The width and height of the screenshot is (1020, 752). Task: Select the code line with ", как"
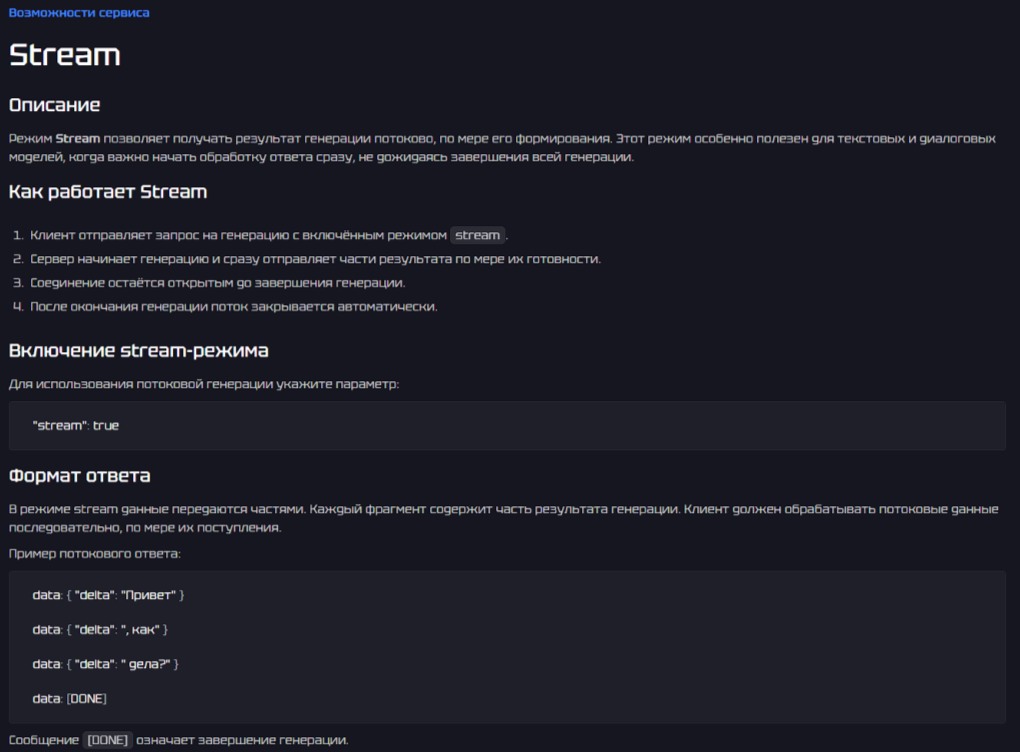[x=100, y=630]
